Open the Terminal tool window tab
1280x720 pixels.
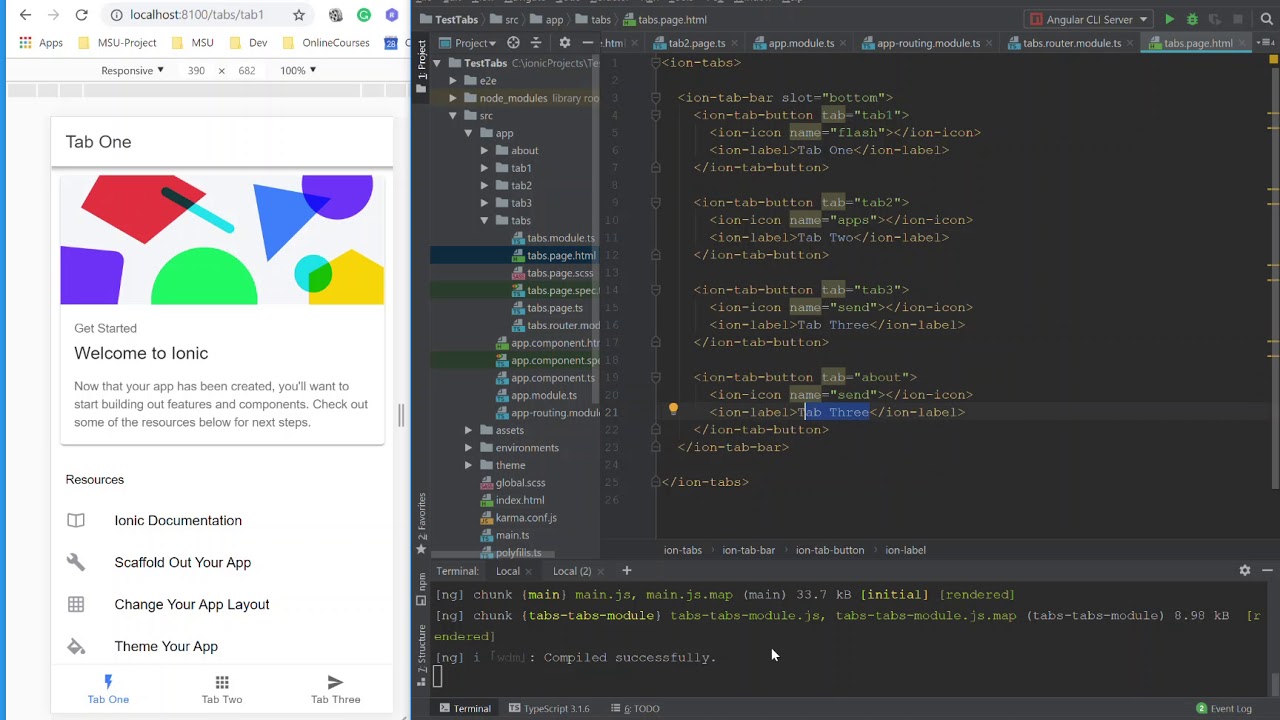click(466, 708)
